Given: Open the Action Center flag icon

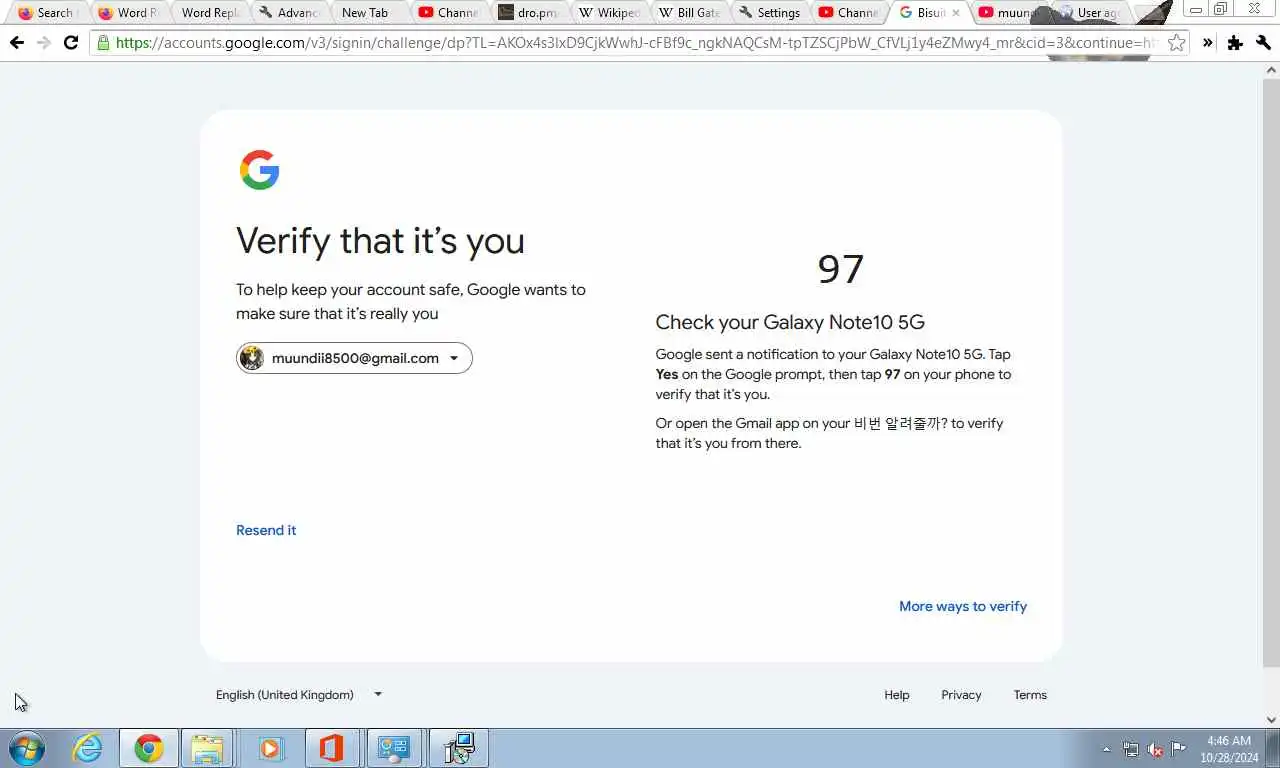Looking at the screenshot, I should (1179, 749).
